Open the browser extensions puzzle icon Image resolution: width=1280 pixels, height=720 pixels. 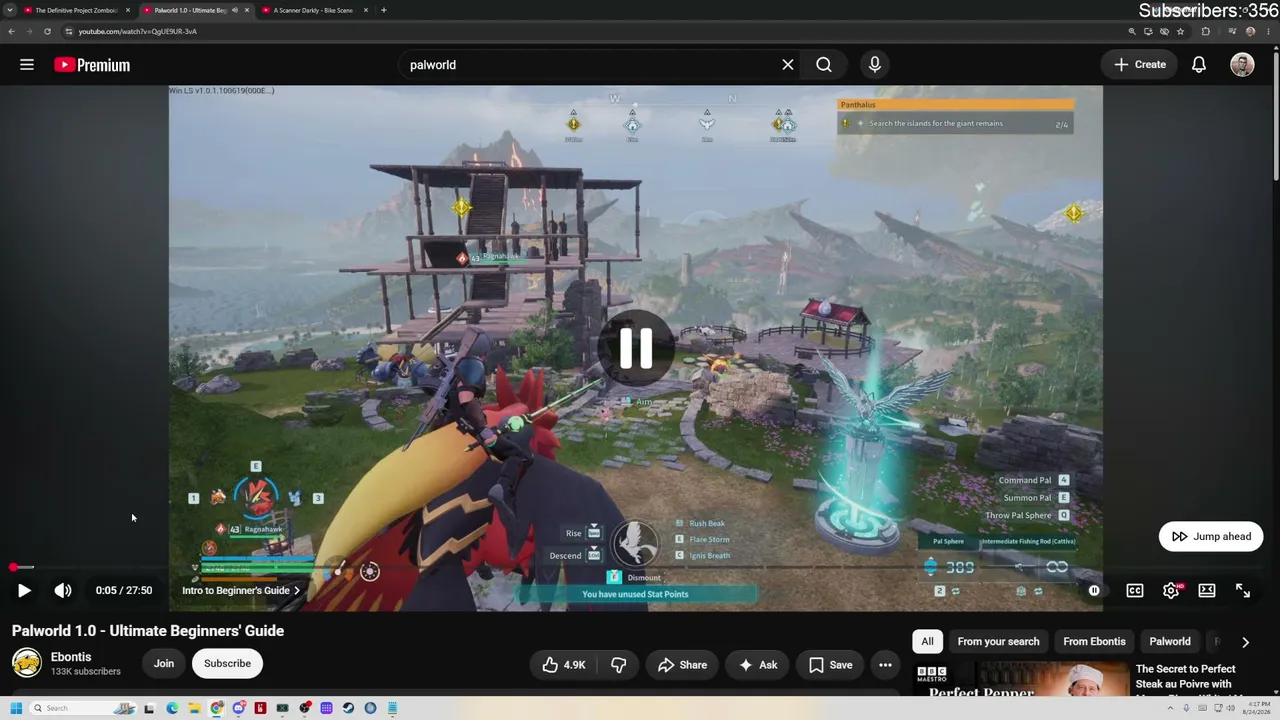(1205, 31)
